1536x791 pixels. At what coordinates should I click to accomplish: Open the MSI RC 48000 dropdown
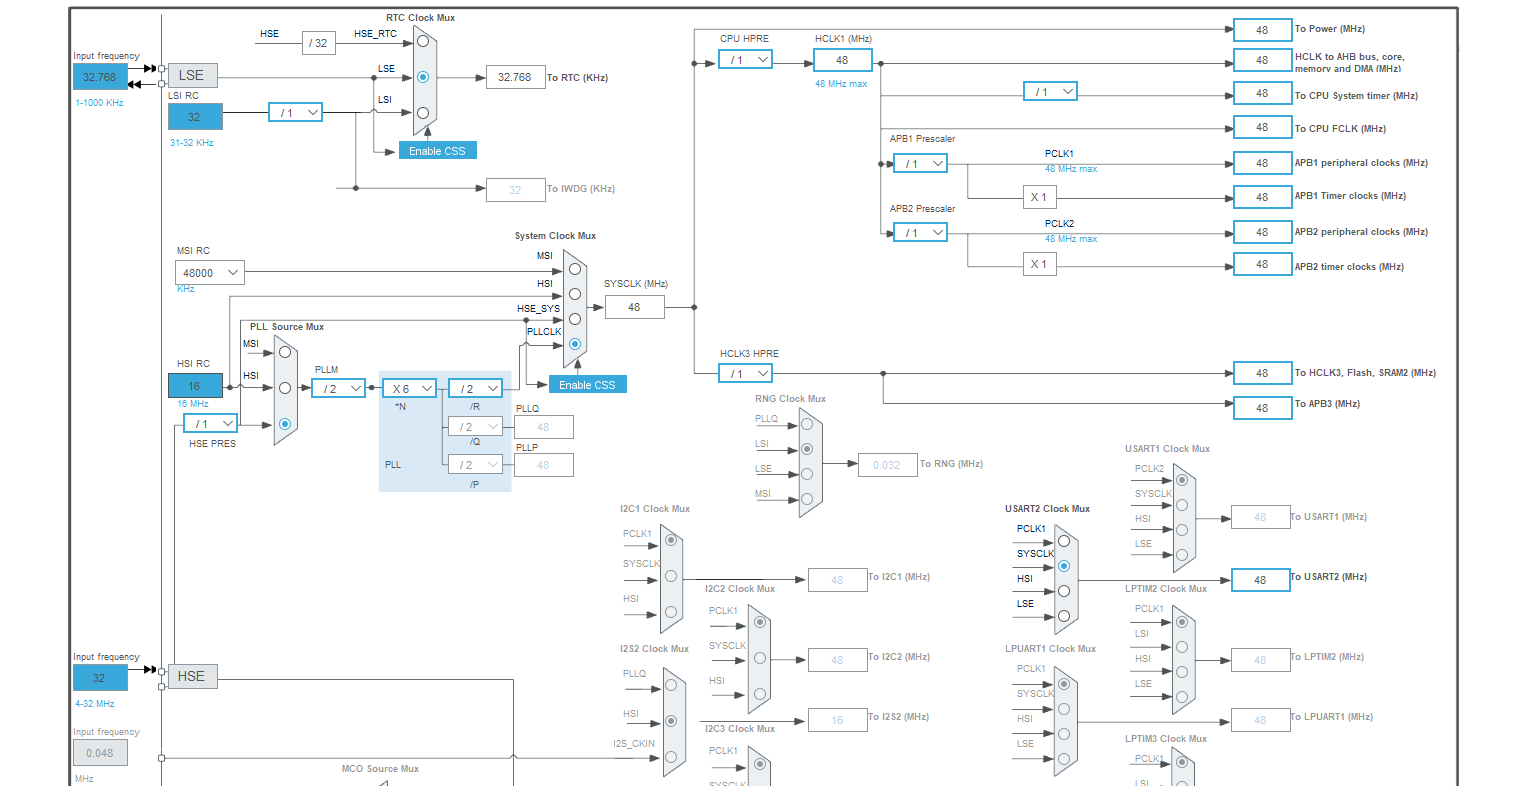210,273
